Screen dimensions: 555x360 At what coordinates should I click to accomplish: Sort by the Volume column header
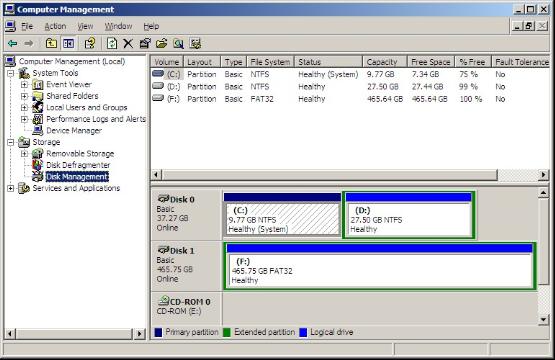(x=167, y=62)
